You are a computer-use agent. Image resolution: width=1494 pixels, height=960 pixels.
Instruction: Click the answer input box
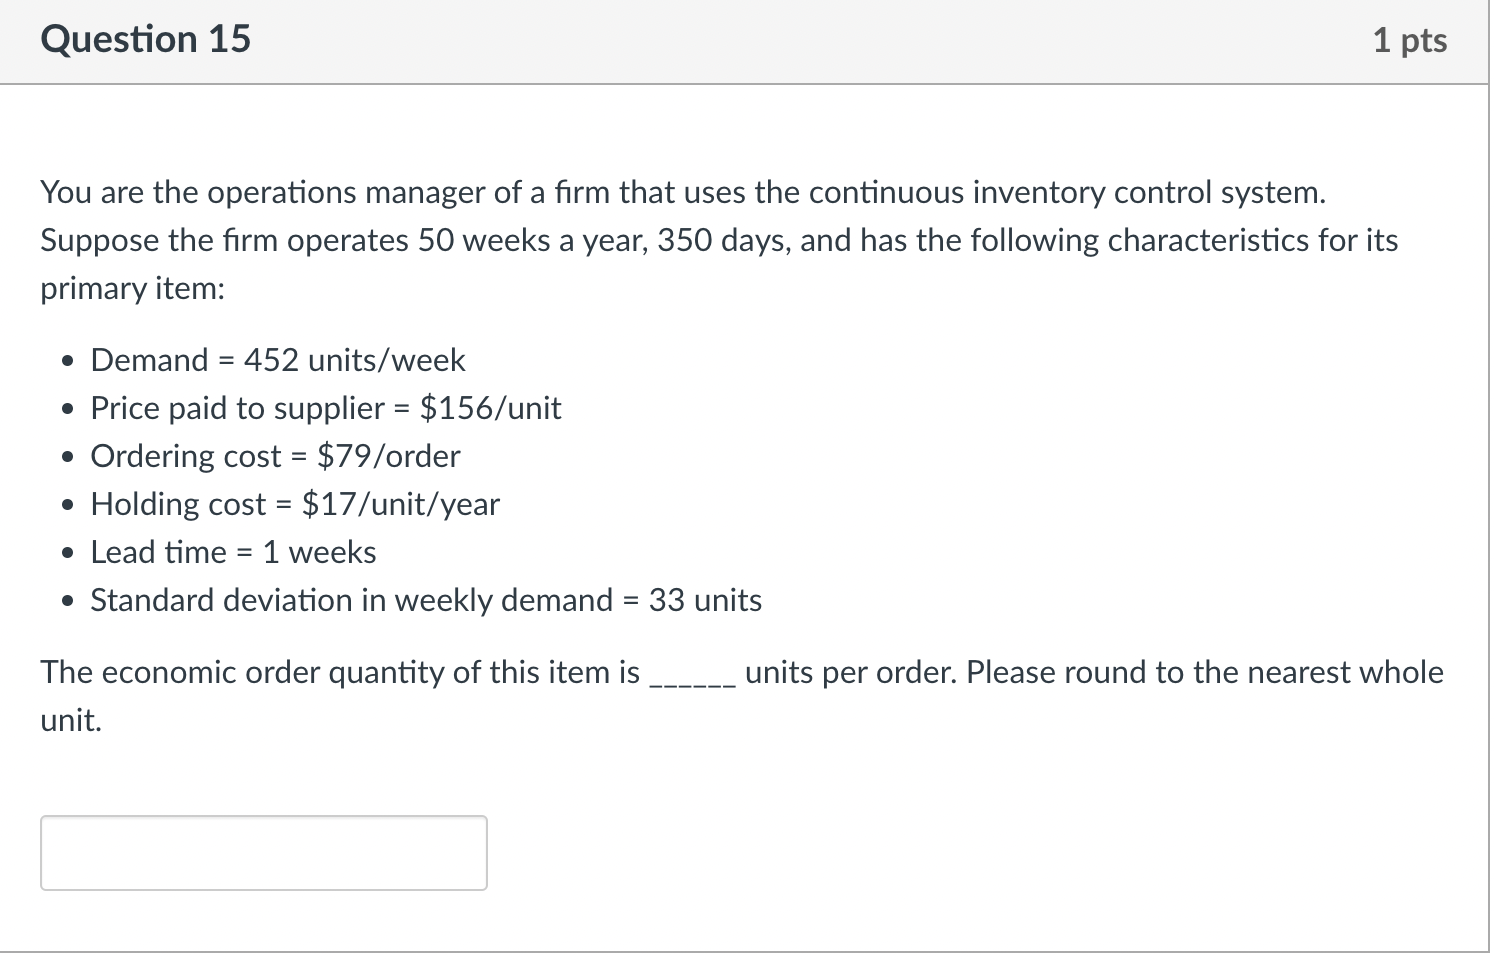click(263, 852)
